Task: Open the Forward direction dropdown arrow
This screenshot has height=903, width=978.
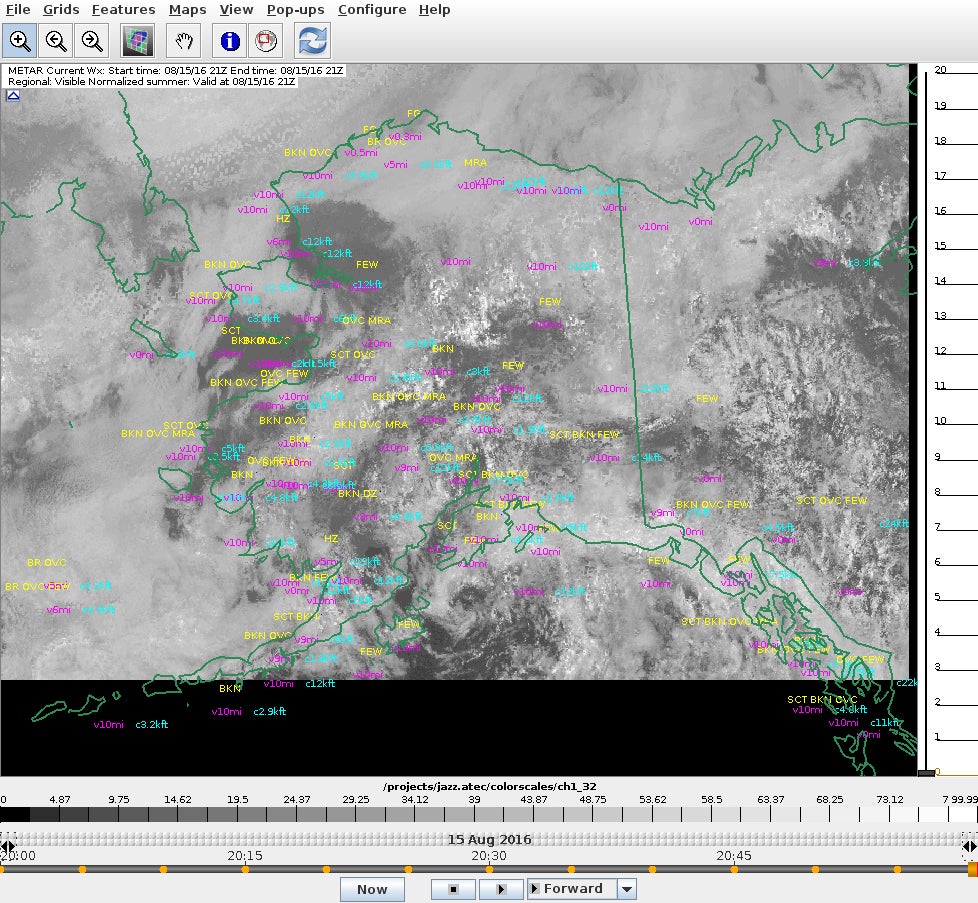Action: point(627,889)
